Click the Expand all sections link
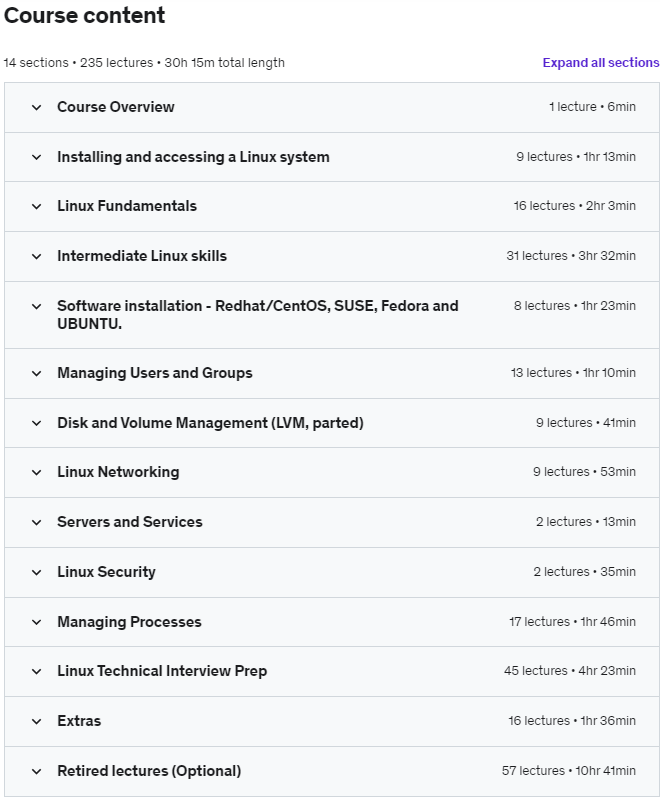 coord(601,62)
